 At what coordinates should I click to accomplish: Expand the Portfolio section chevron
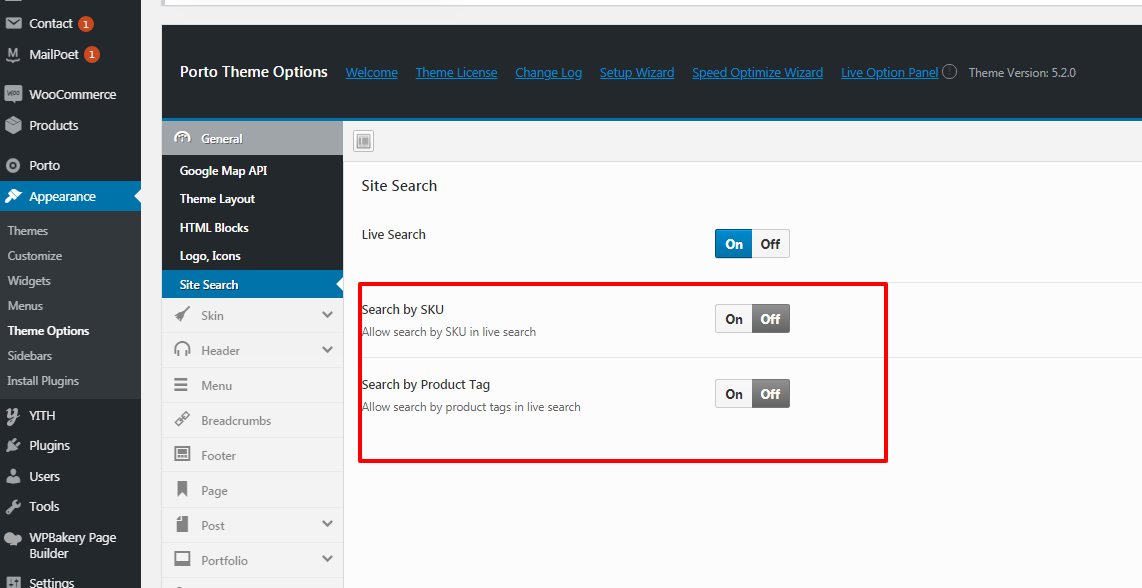(x=327, y=559)
